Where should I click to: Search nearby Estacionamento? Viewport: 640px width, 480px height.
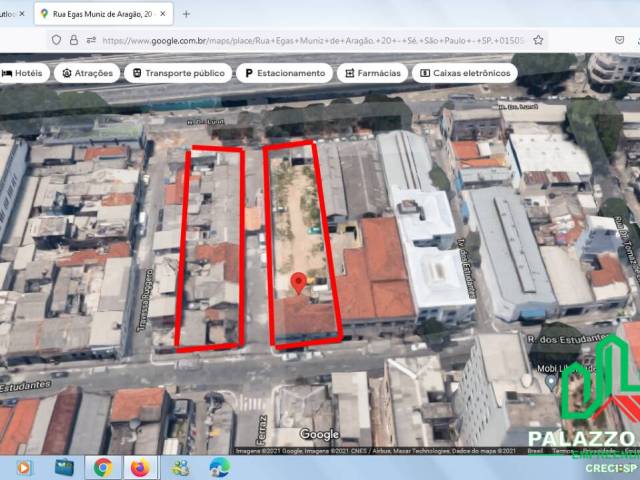tap(283, 73)
